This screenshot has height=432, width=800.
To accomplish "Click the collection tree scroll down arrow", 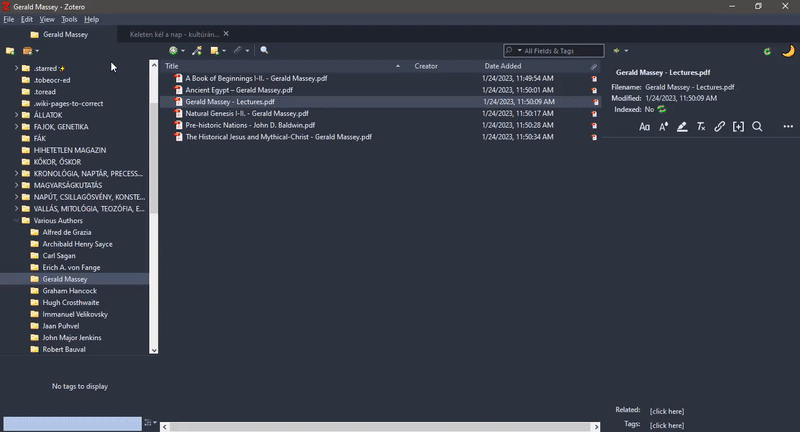I will point(154,350).
